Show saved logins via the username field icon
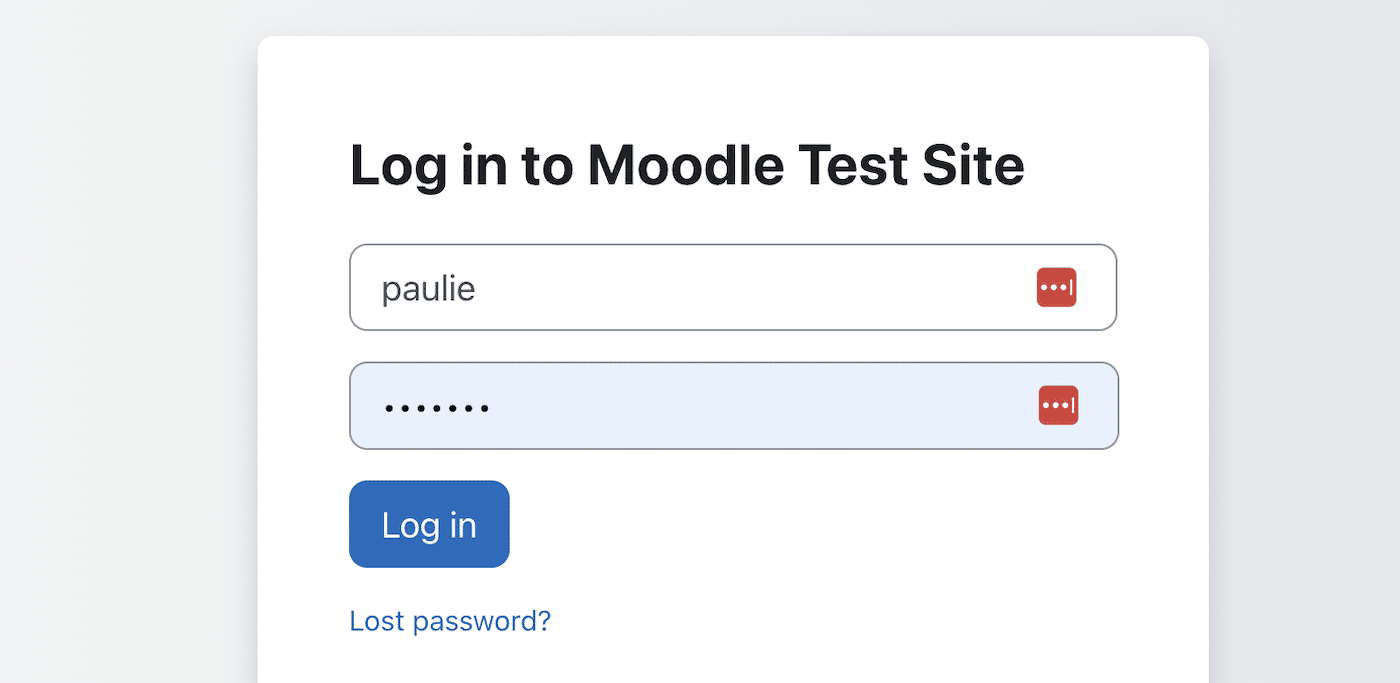The width and height of the screenshot is (1400, 683). pos(1056,288)
